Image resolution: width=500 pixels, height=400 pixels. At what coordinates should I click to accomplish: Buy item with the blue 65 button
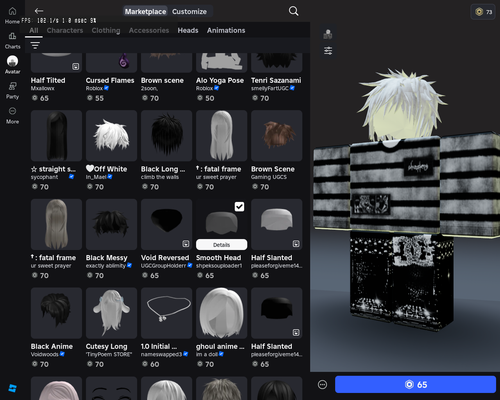[x=415, y=385]
